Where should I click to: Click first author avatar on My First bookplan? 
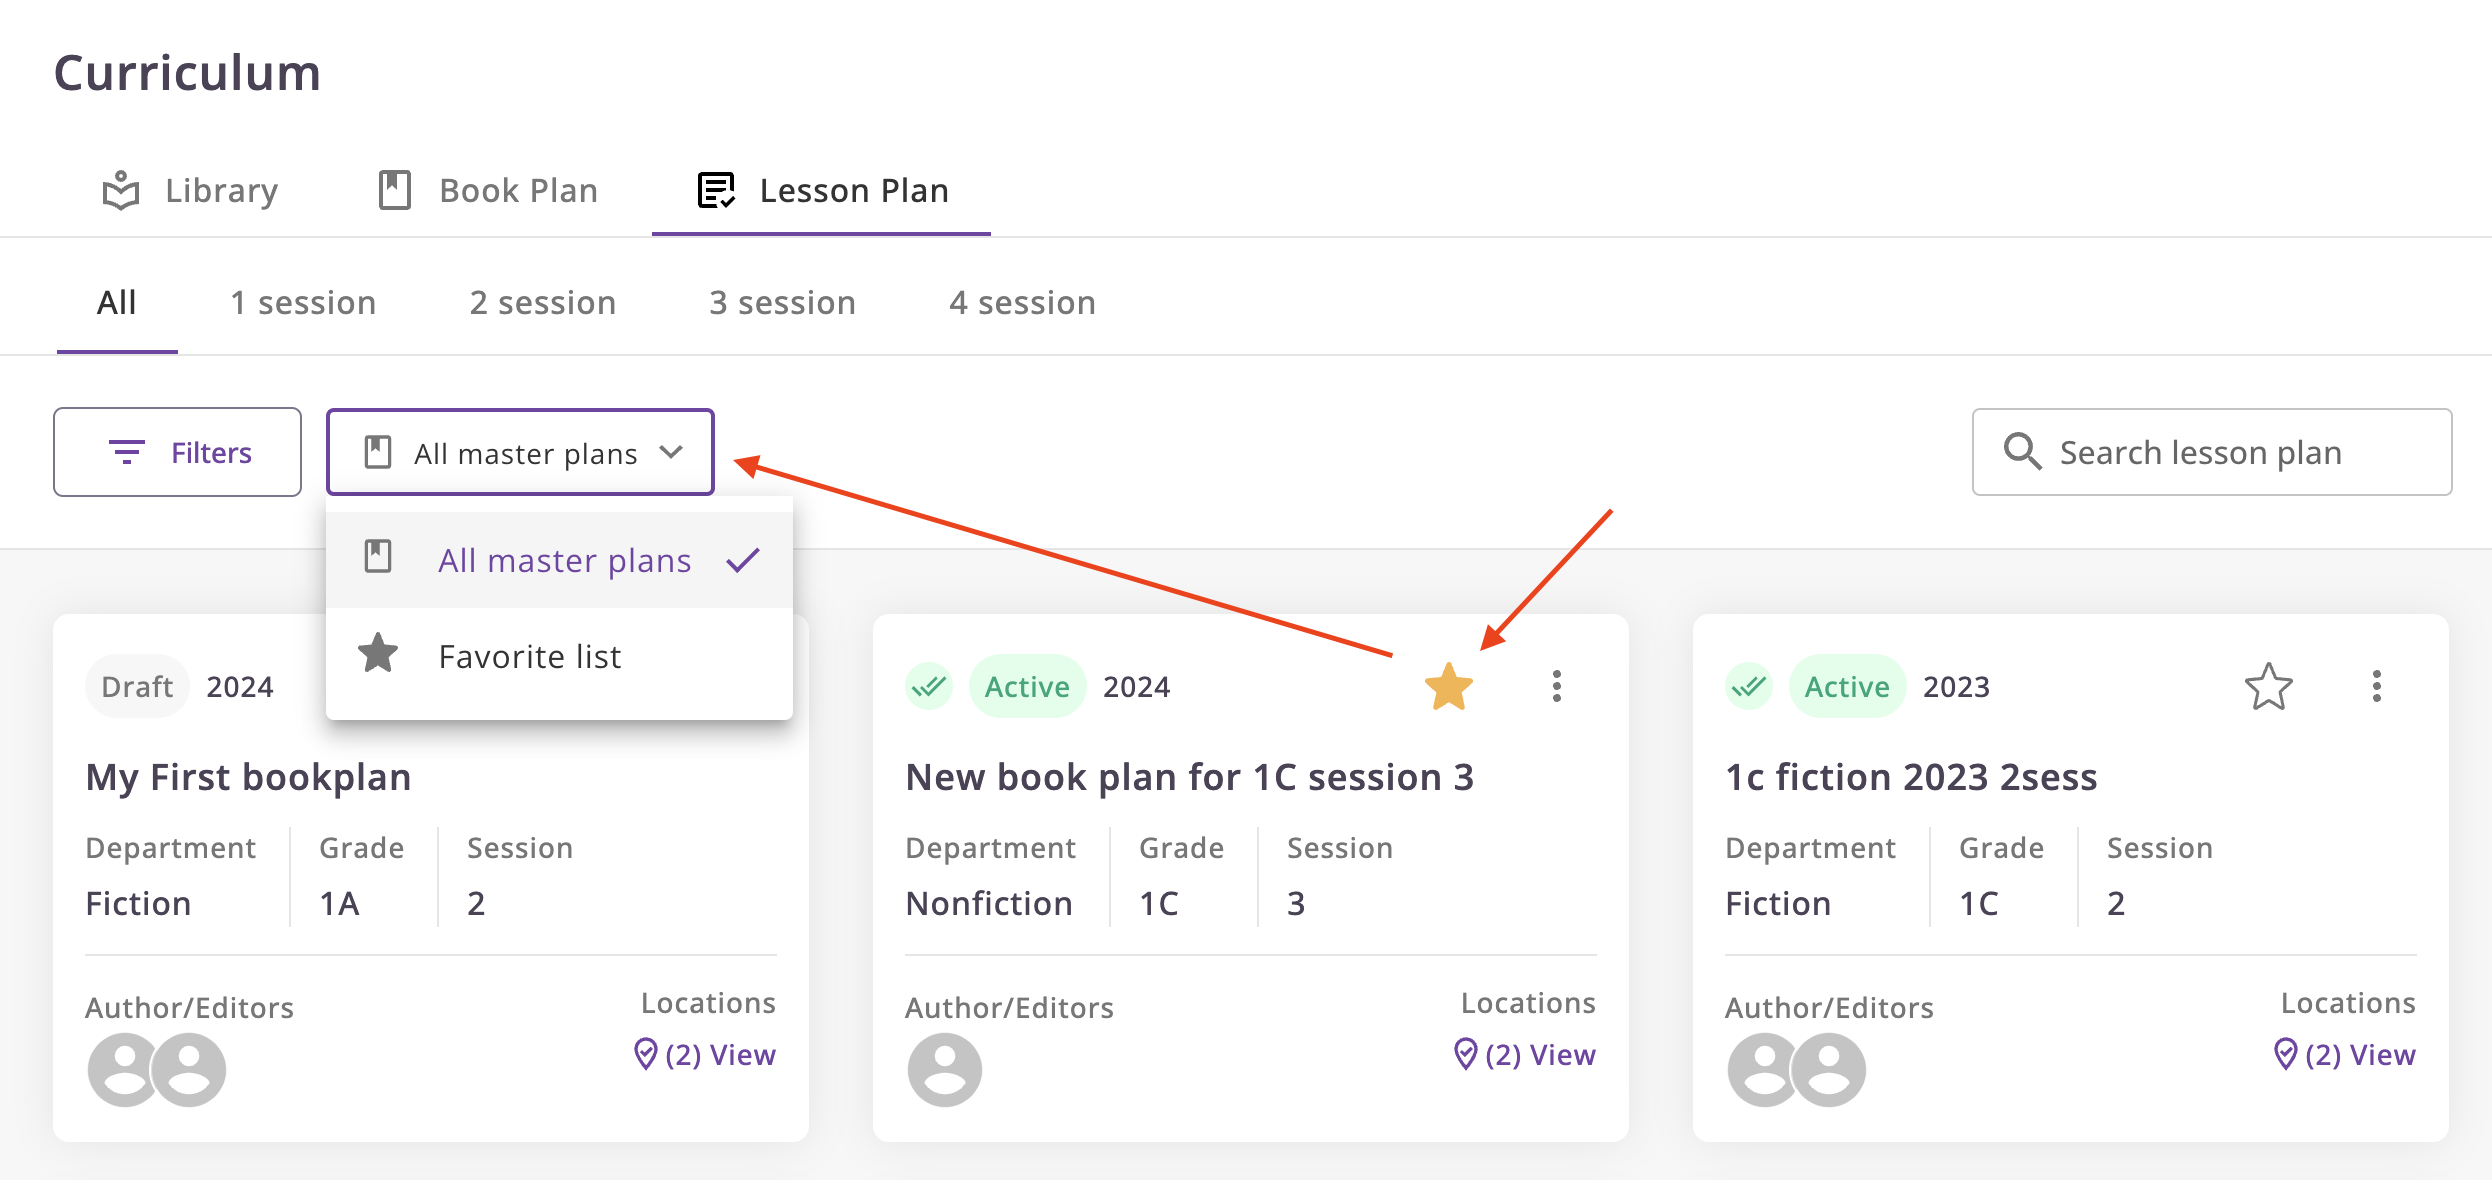coord(123,1070)
